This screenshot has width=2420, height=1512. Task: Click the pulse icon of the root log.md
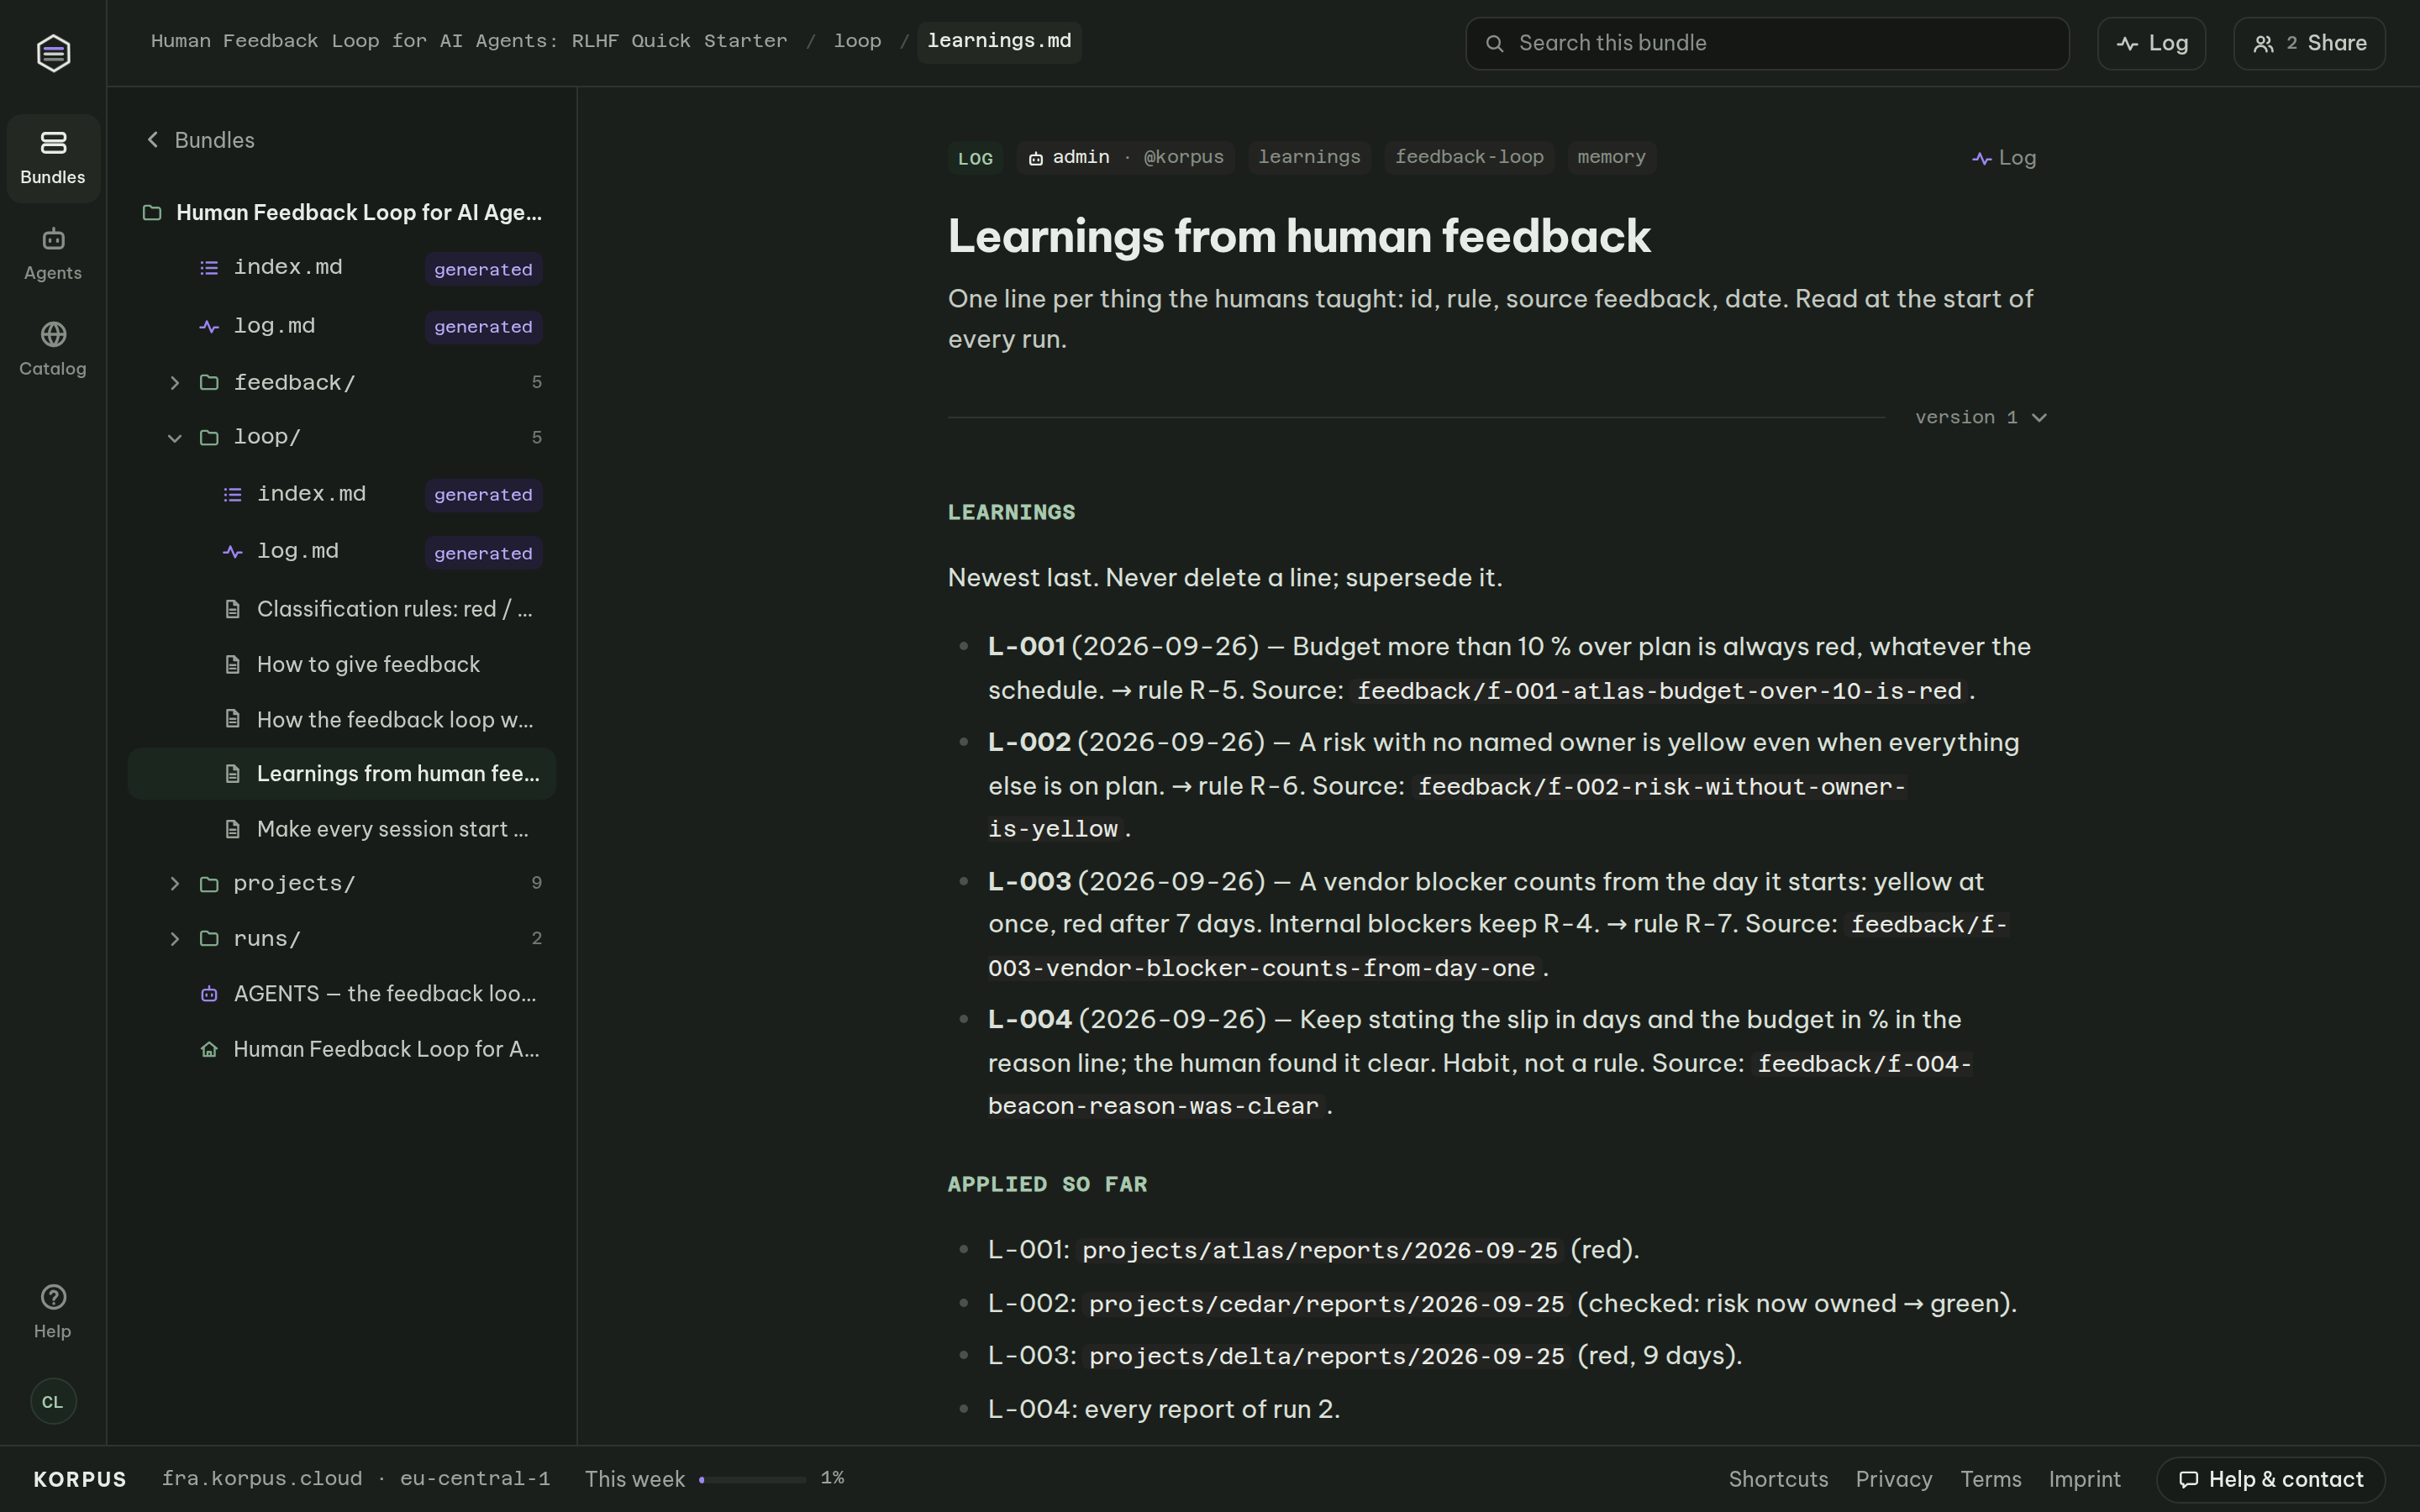(209, 326)
